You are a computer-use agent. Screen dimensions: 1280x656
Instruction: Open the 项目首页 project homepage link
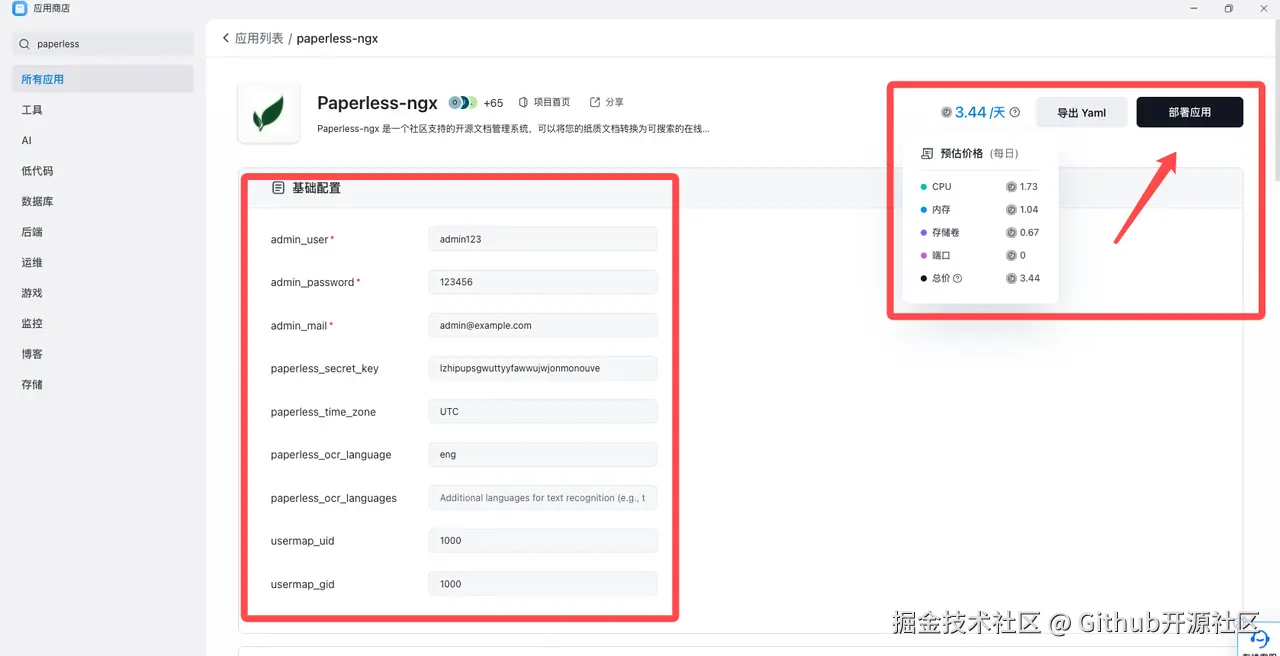(552, 102)
